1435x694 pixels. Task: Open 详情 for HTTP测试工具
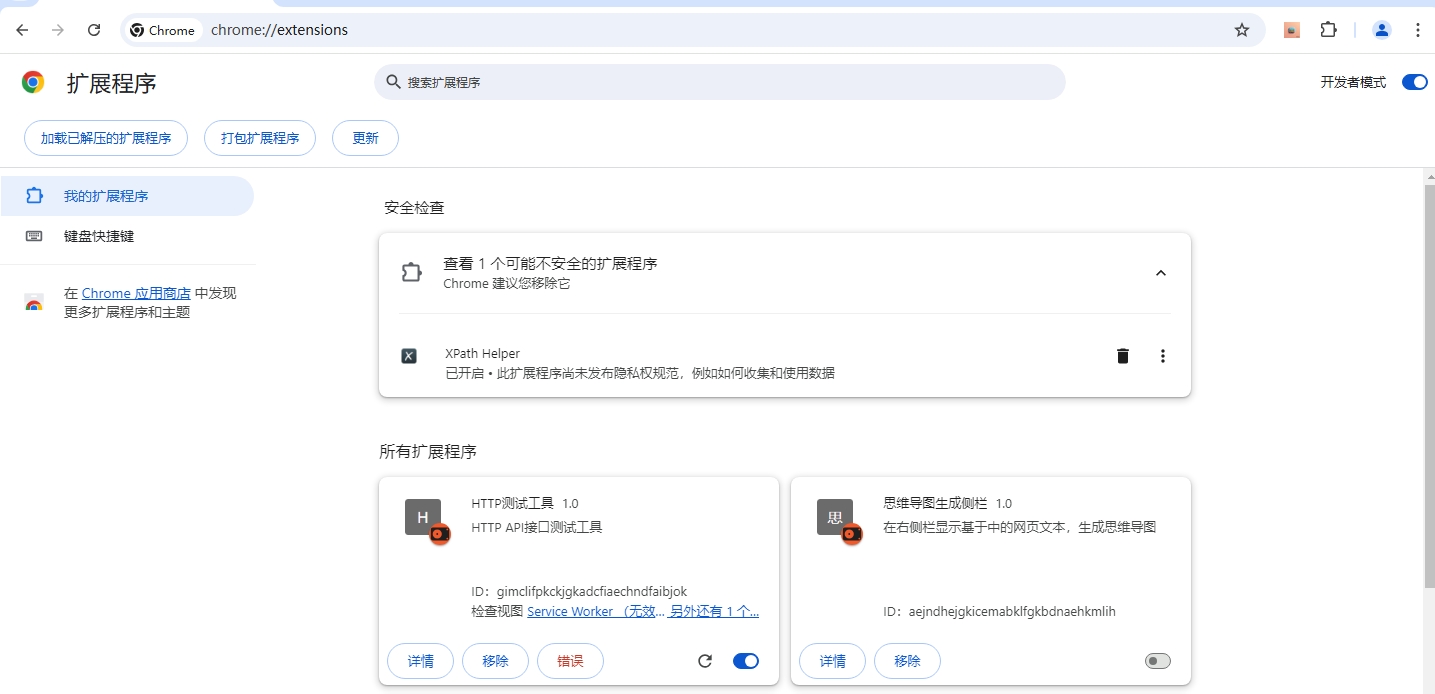click(421, 661)
